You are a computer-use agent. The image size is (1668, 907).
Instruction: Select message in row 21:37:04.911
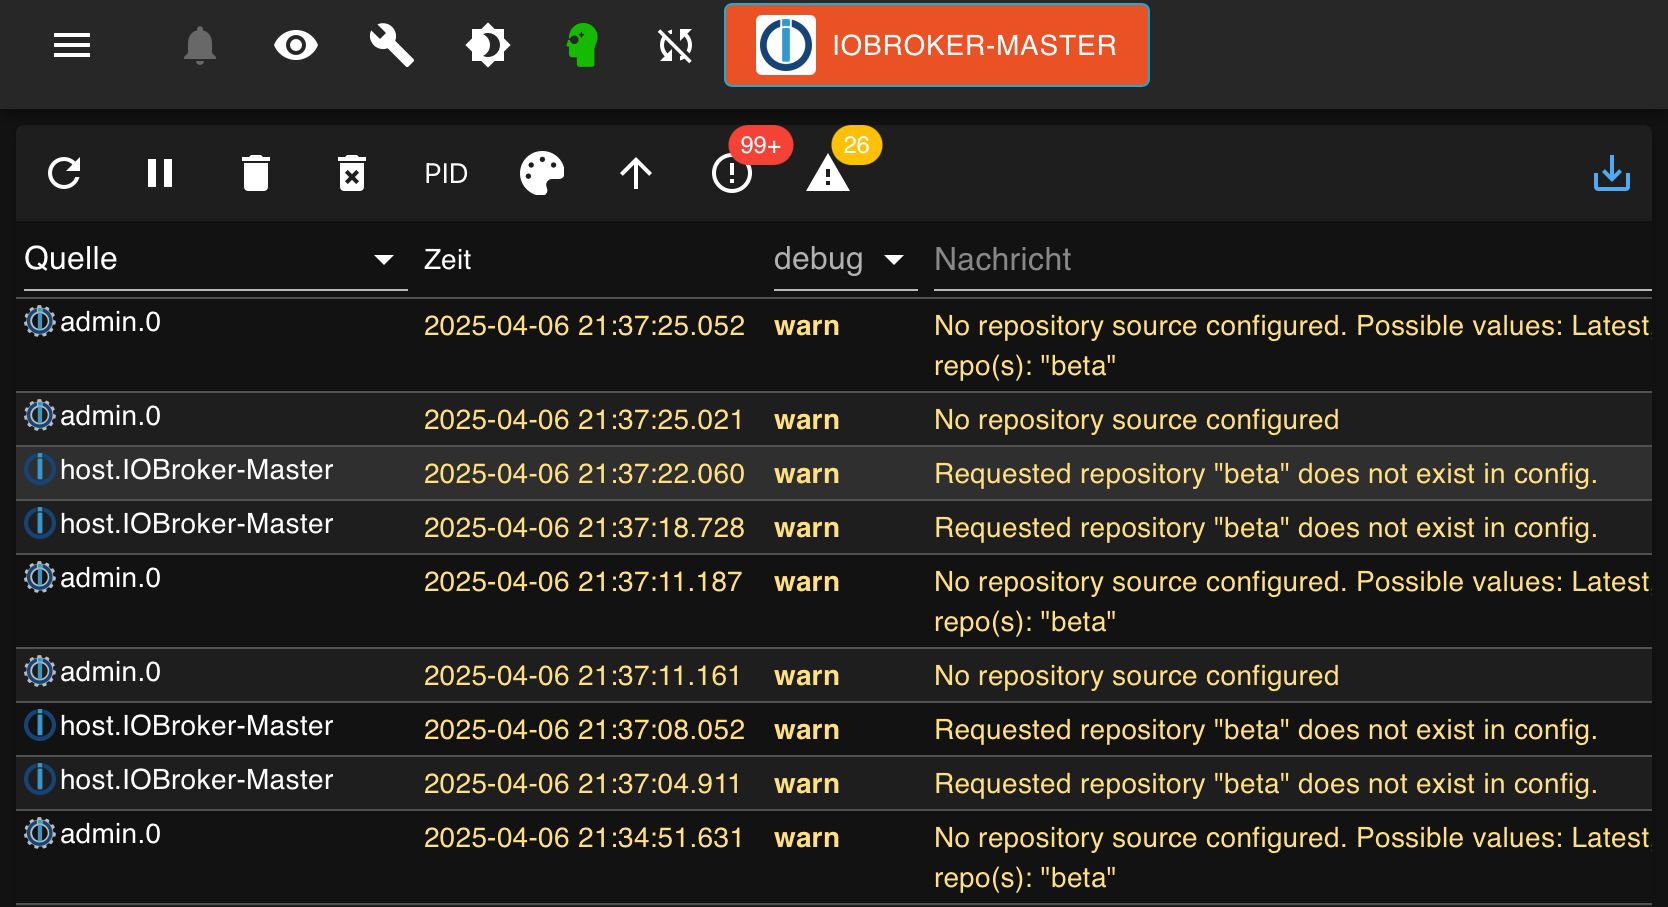point(1265,784)
